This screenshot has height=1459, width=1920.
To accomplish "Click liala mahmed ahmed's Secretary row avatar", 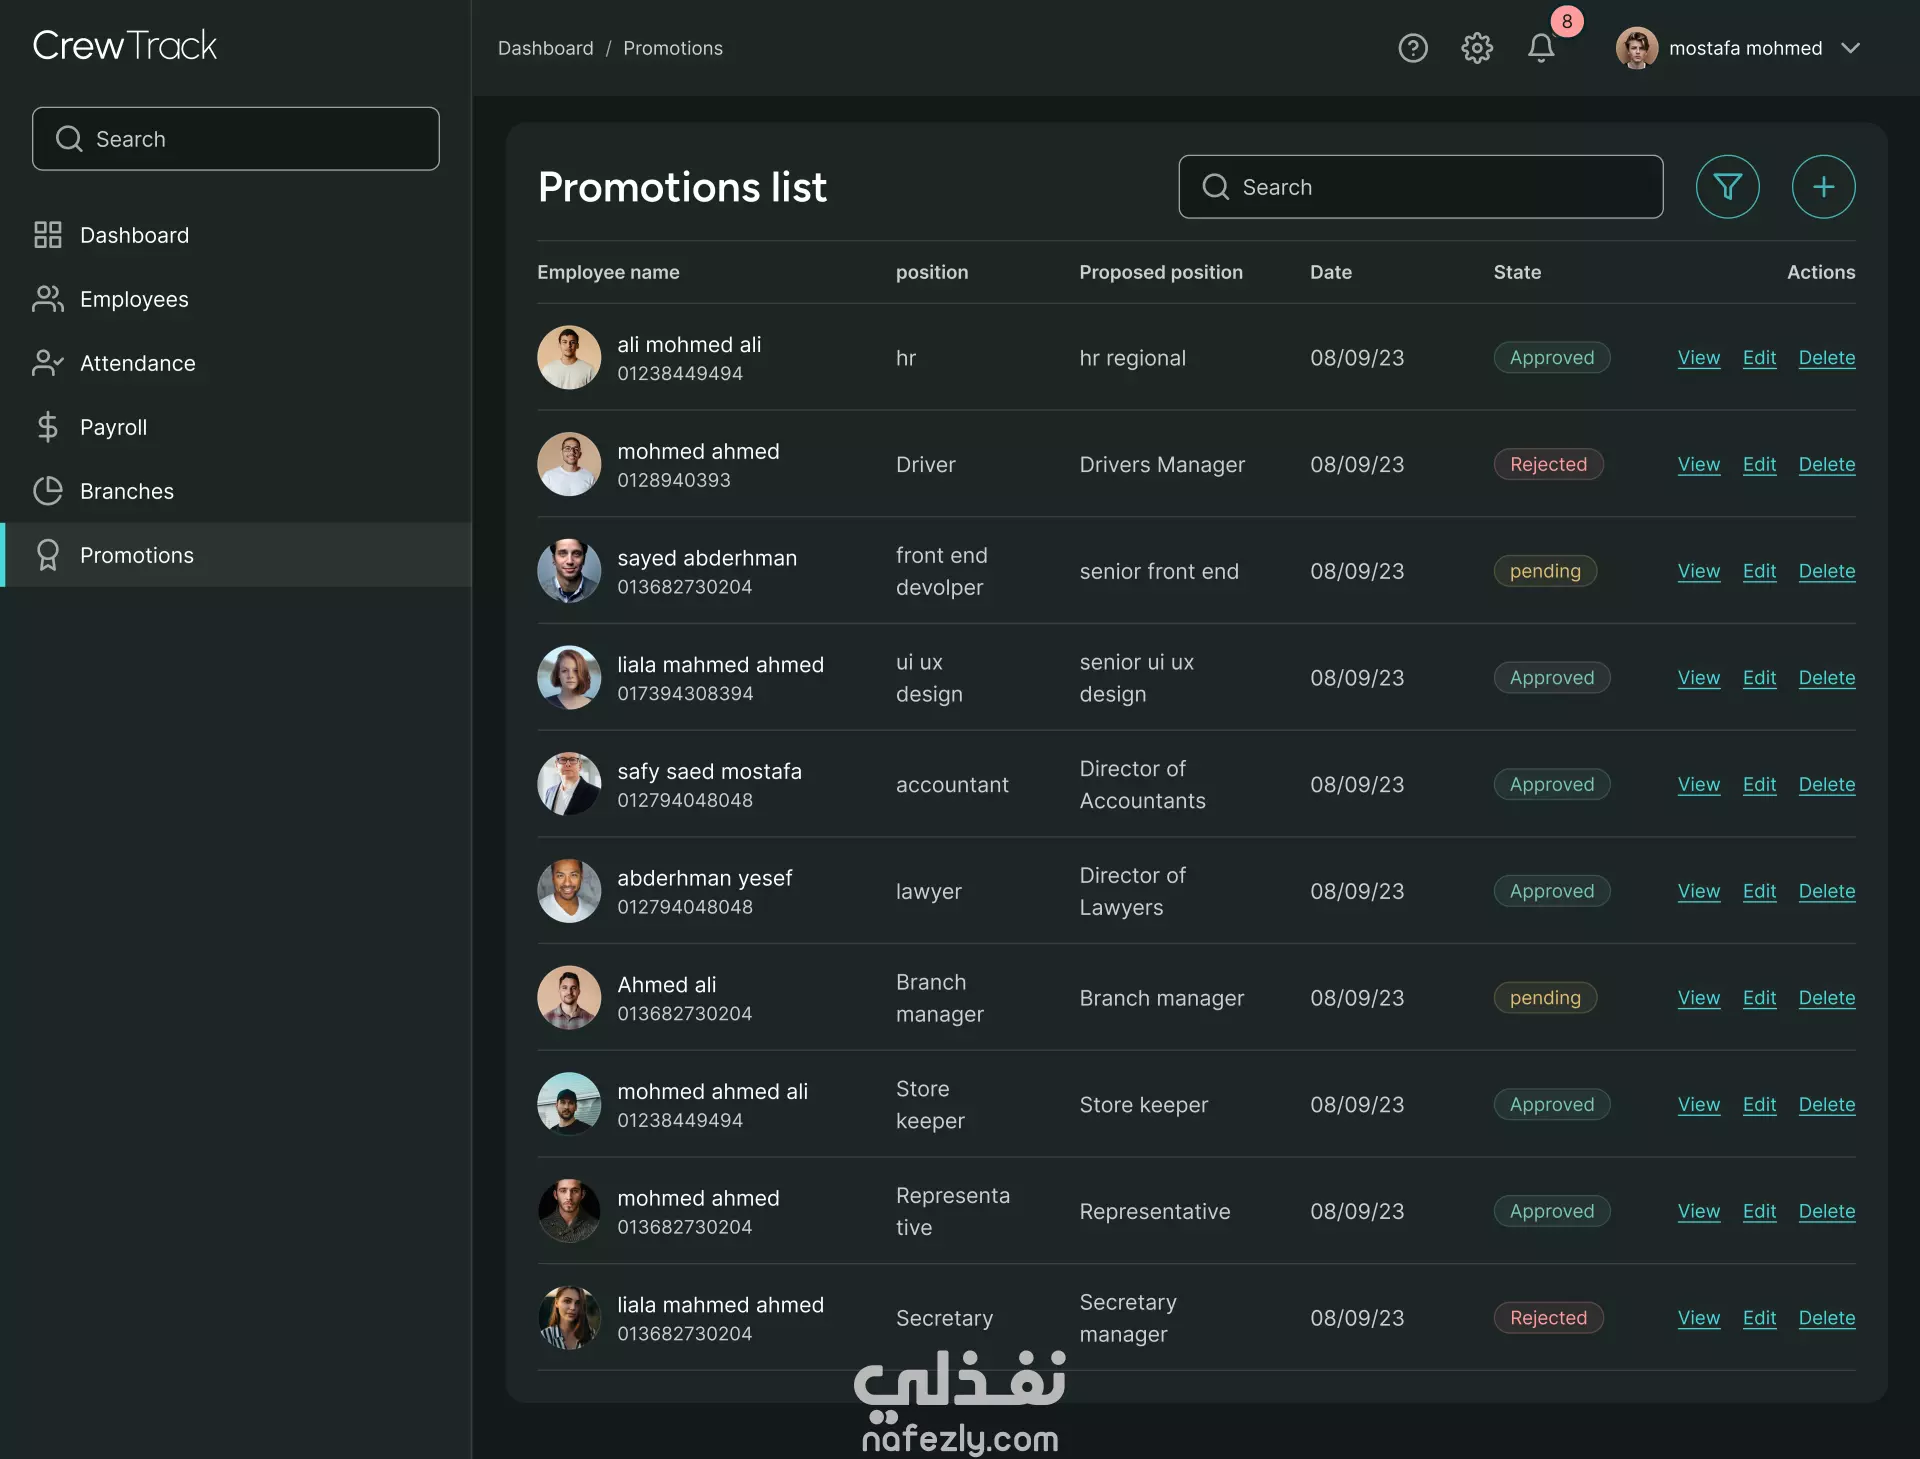I will point(569,1318).
